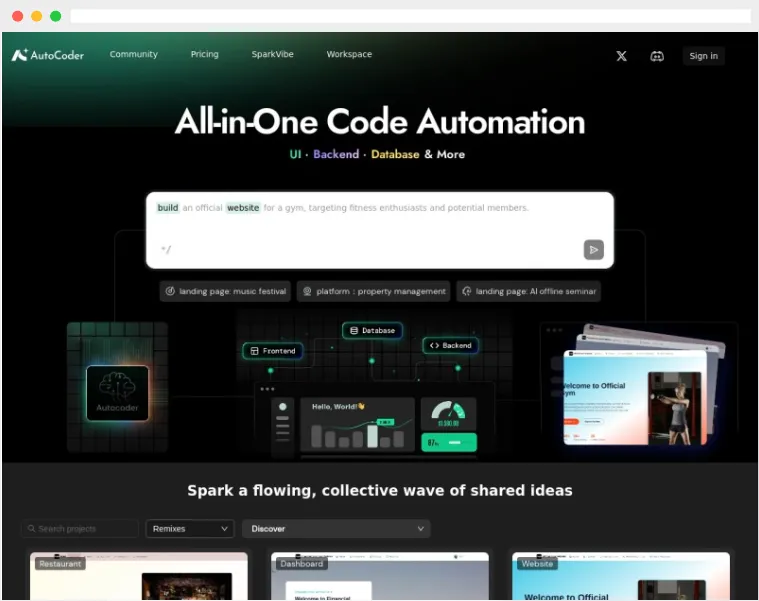The width and height of the screenshot is (759, 601).
Task: Click the Hello, World! chart preview
Action: pos(358,425)
